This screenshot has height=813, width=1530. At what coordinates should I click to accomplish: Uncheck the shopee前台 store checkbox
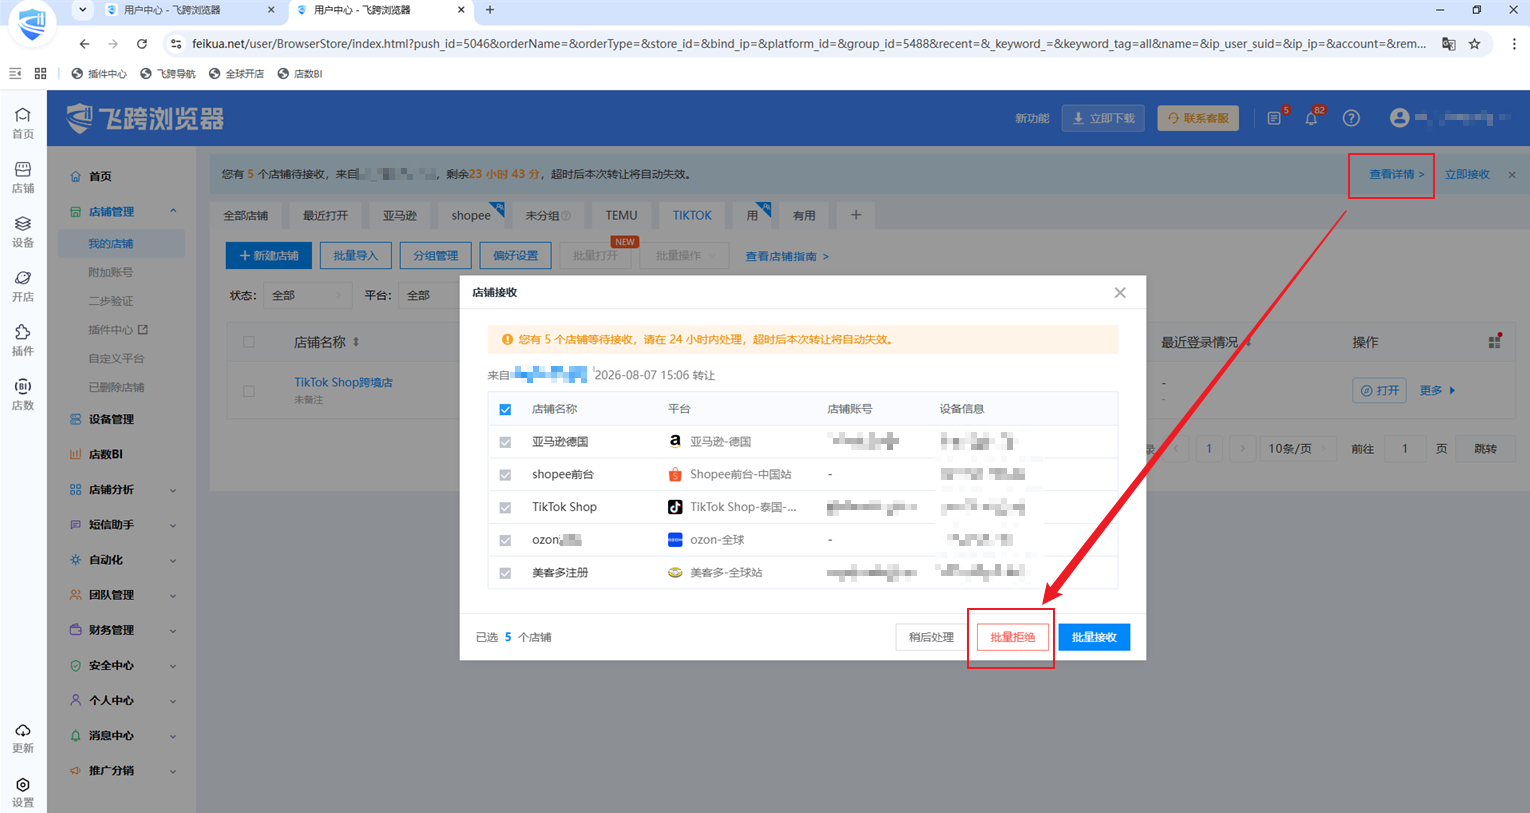tap(505, 475)
